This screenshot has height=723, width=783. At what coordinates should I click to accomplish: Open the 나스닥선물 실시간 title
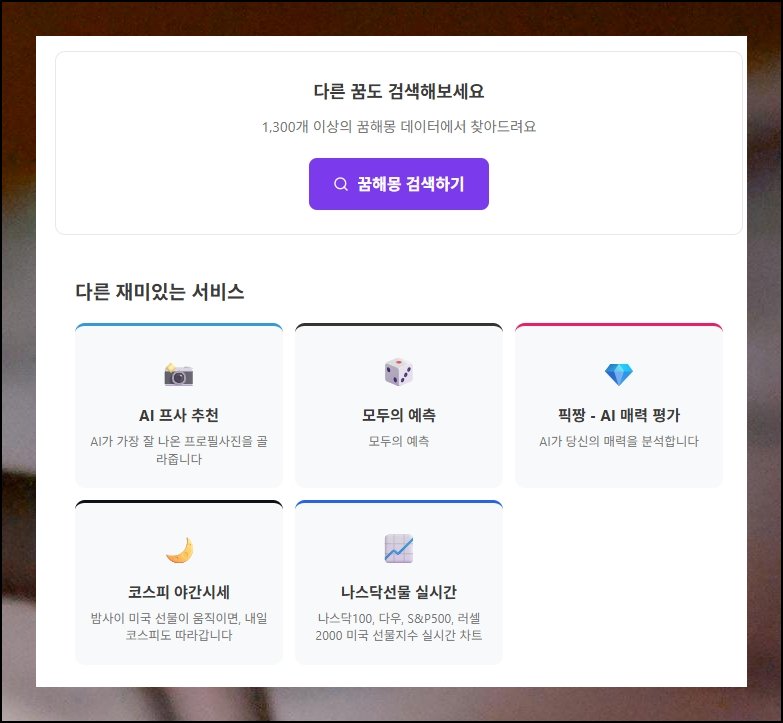coord(398,592)
